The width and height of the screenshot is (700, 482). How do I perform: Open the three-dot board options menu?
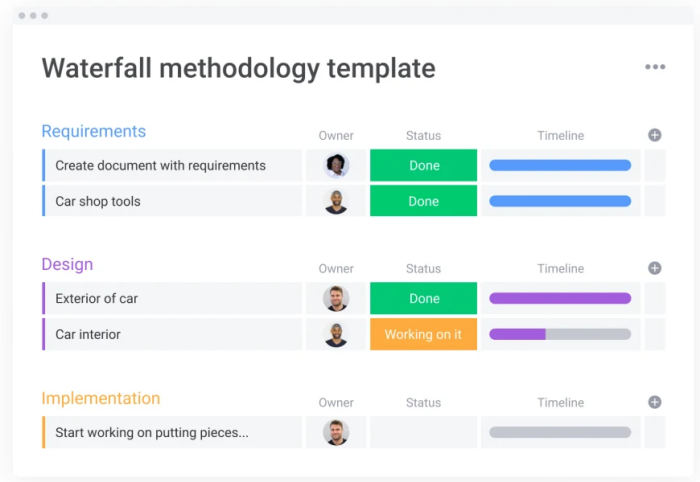point(655,67)
